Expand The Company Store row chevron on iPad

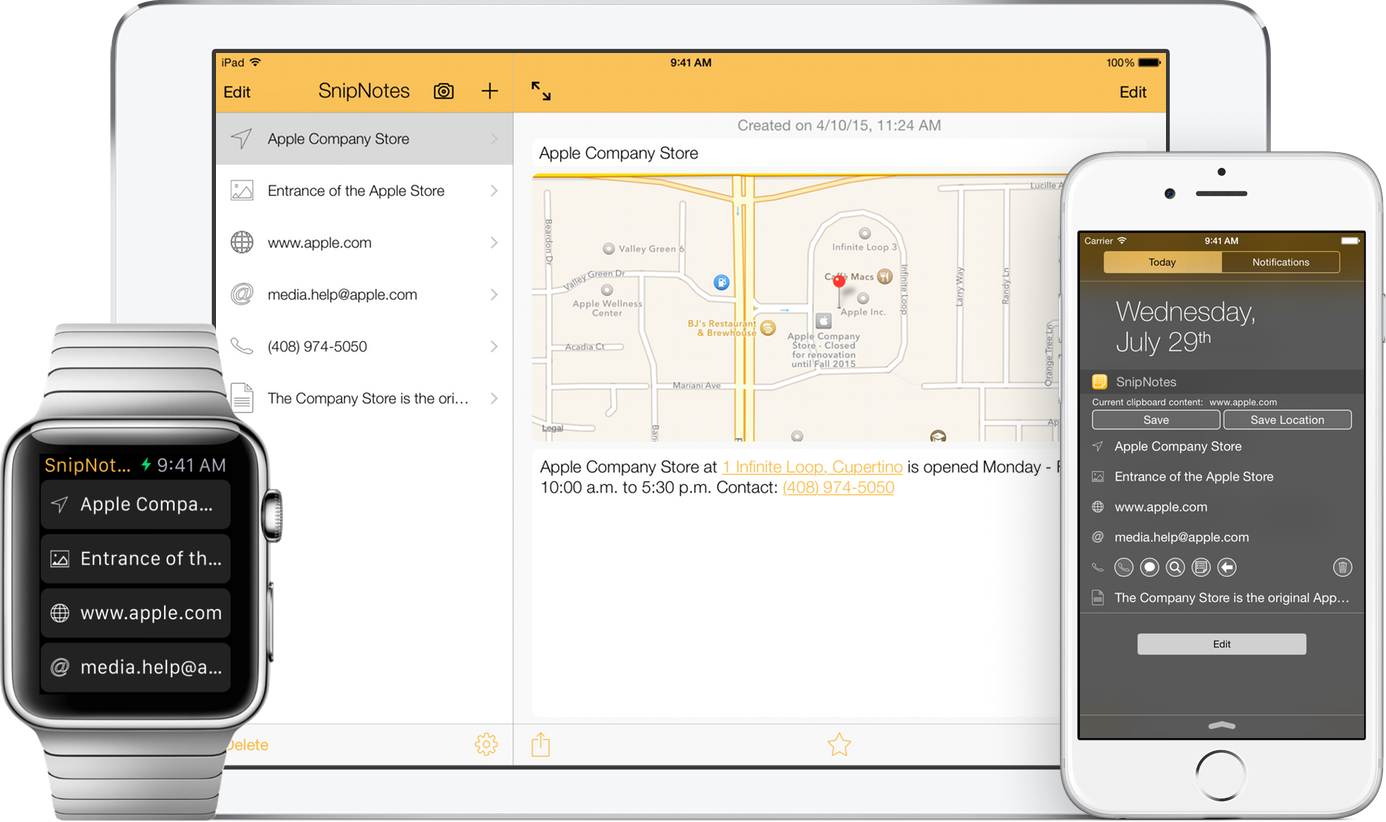click(x=494, y=398)
